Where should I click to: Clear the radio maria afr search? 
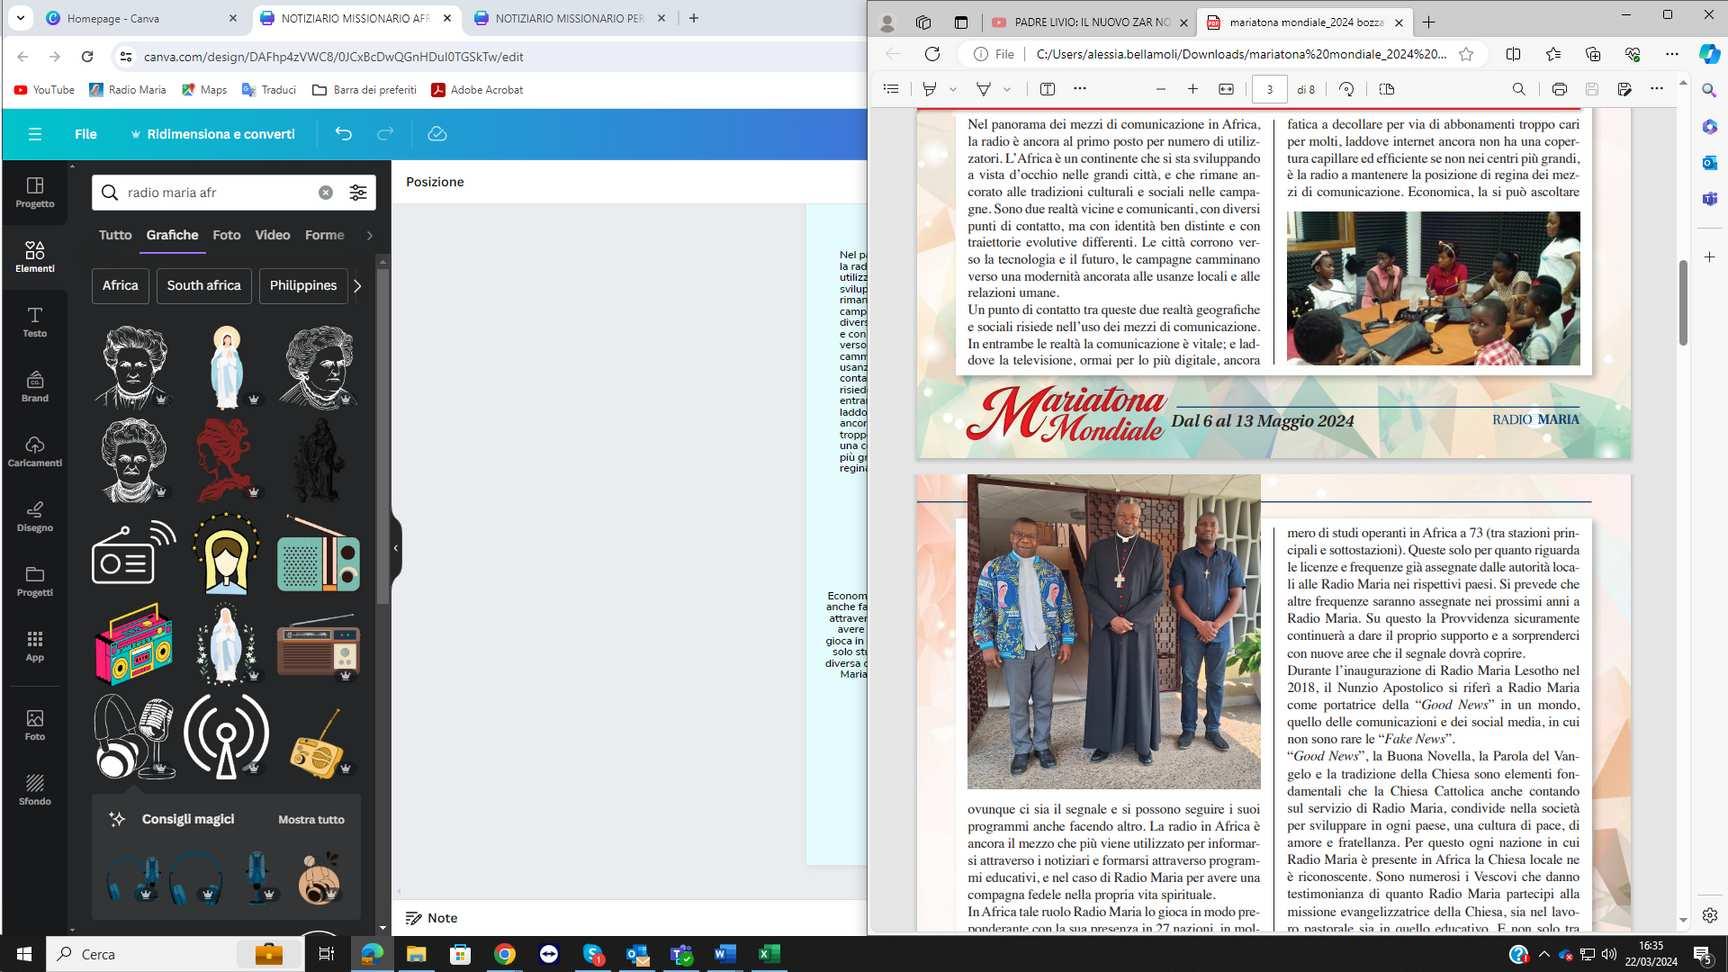point(326,193)
